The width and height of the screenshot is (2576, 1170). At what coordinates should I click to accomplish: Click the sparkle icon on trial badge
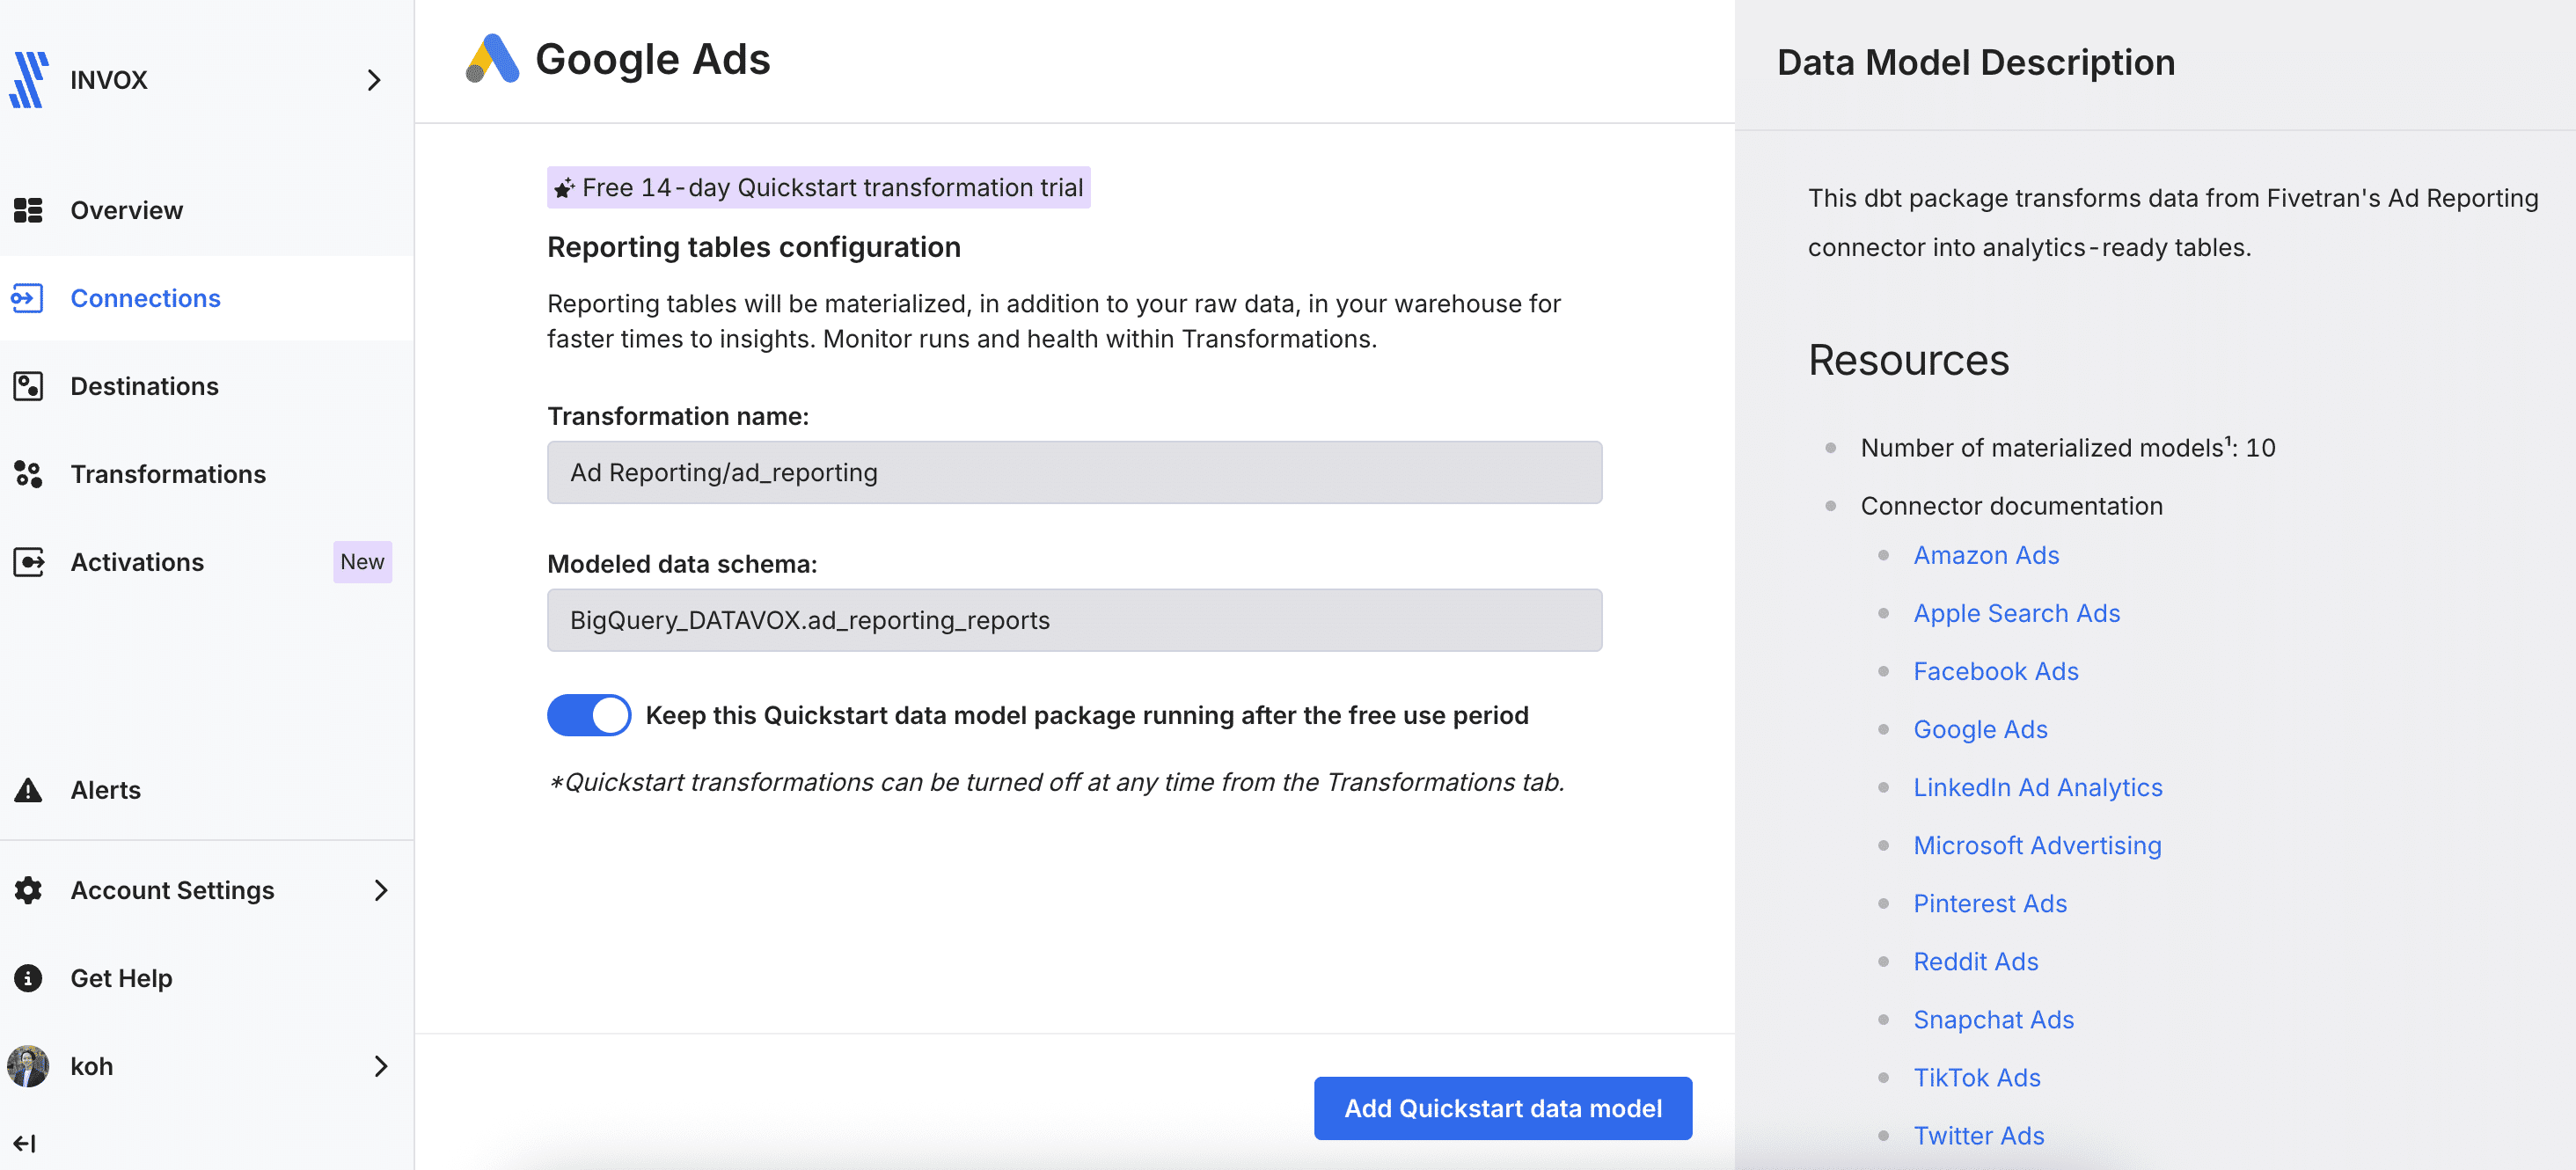565,188
